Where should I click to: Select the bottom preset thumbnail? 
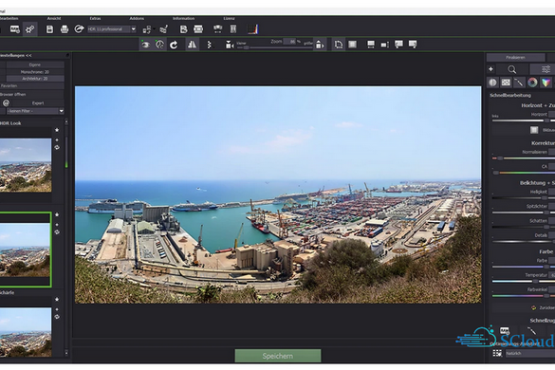point(25,332)
